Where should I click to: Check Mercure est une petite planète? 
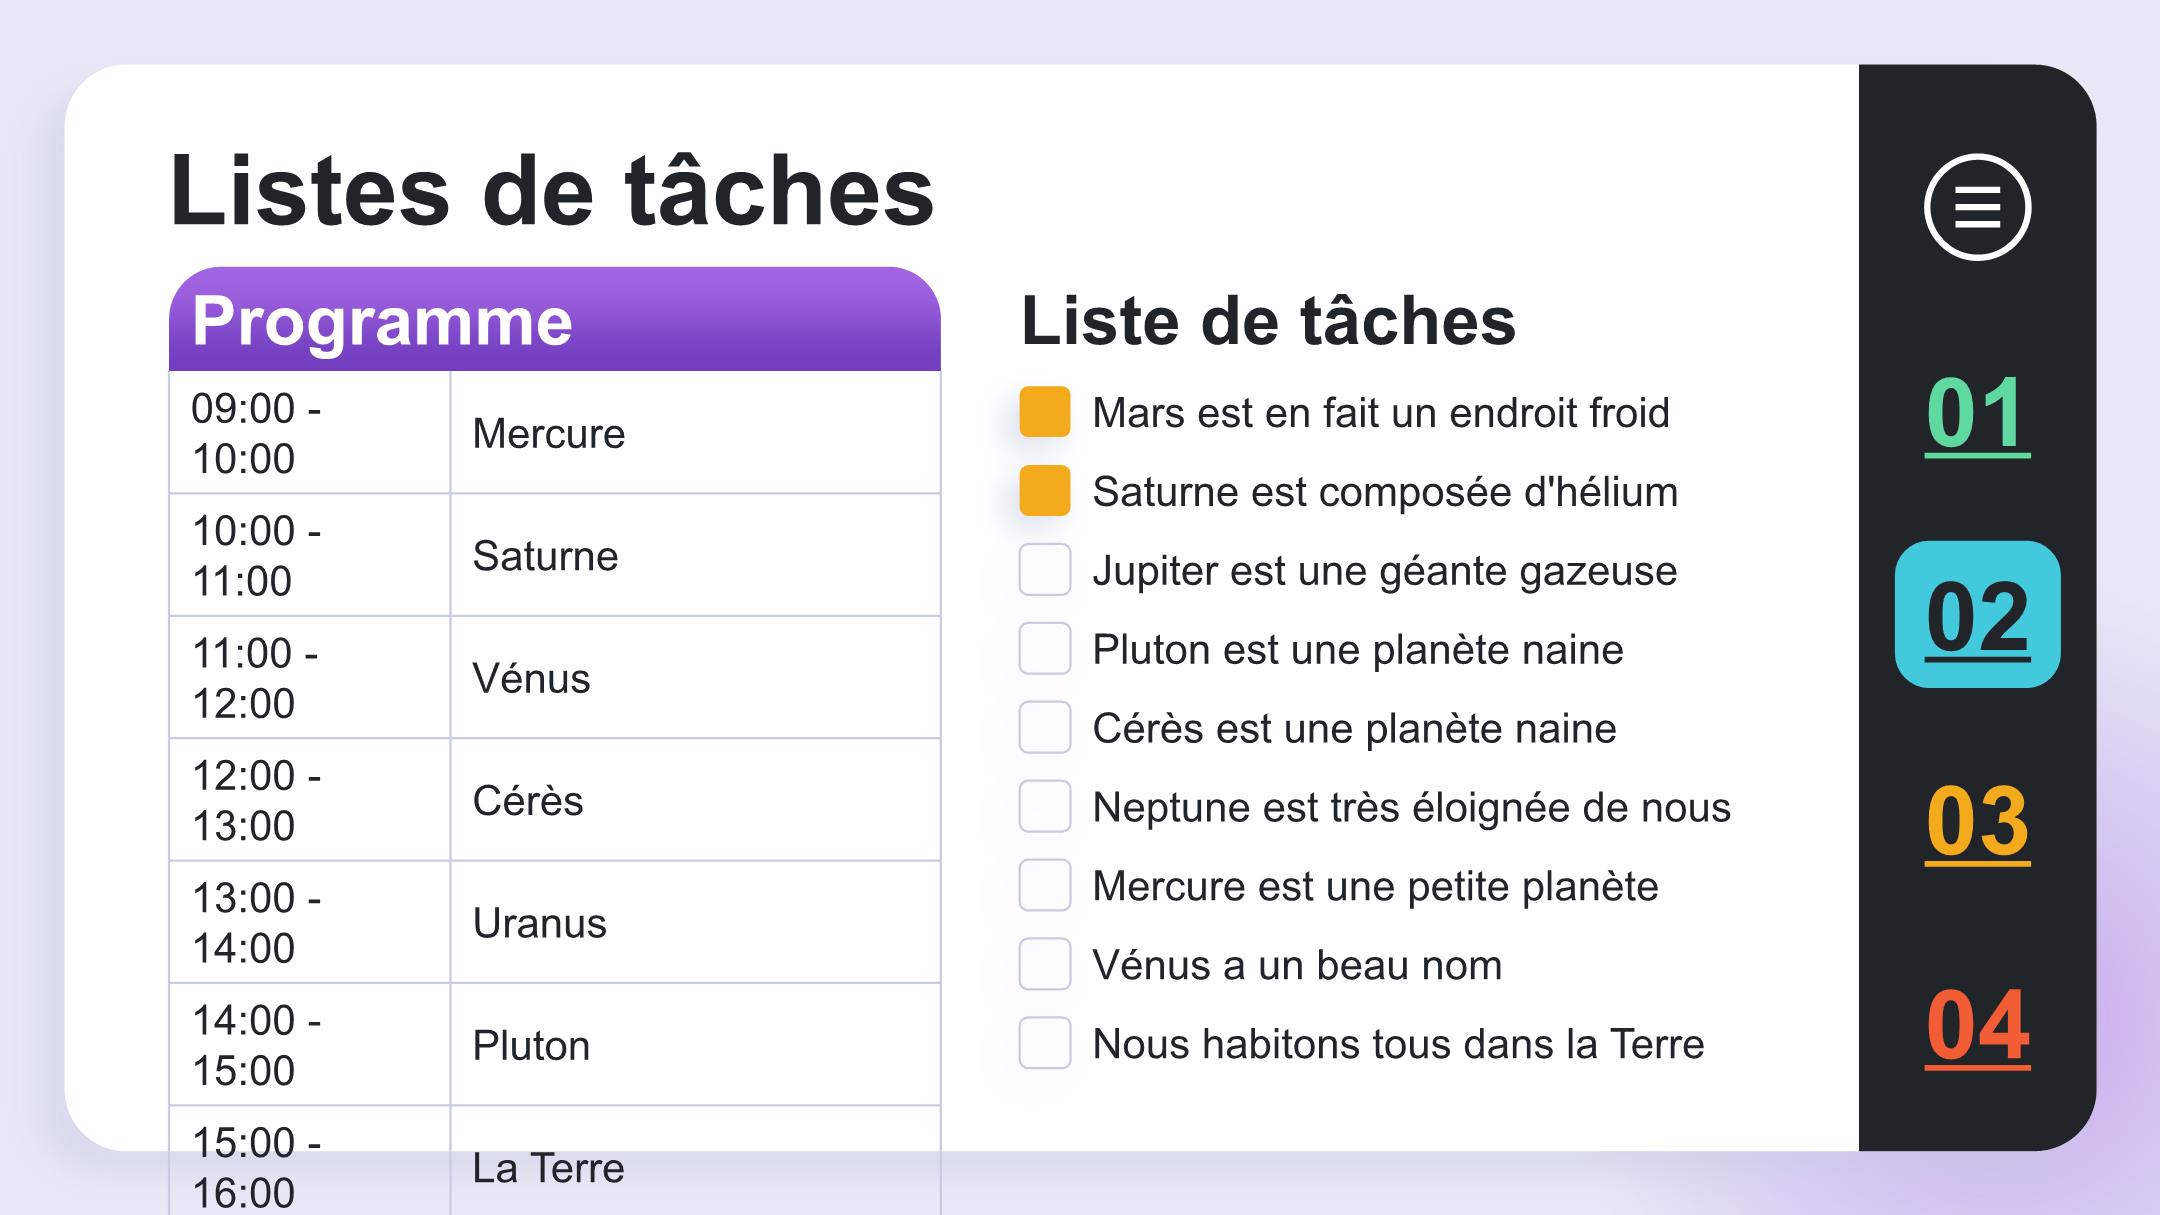(1044, 885)
